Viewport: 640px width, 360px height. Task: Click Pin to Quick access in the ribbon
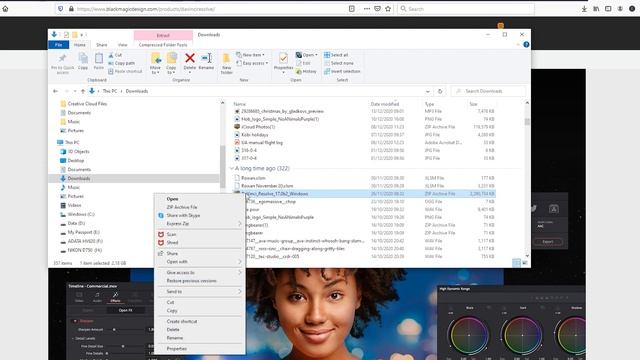tap(62, 64)
